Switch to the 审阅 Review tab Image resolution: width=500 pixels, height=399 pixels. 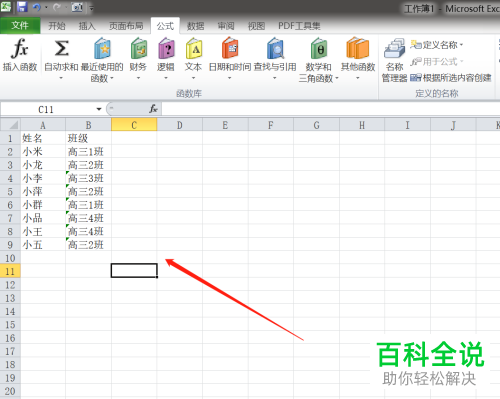[x=226, y=26]
